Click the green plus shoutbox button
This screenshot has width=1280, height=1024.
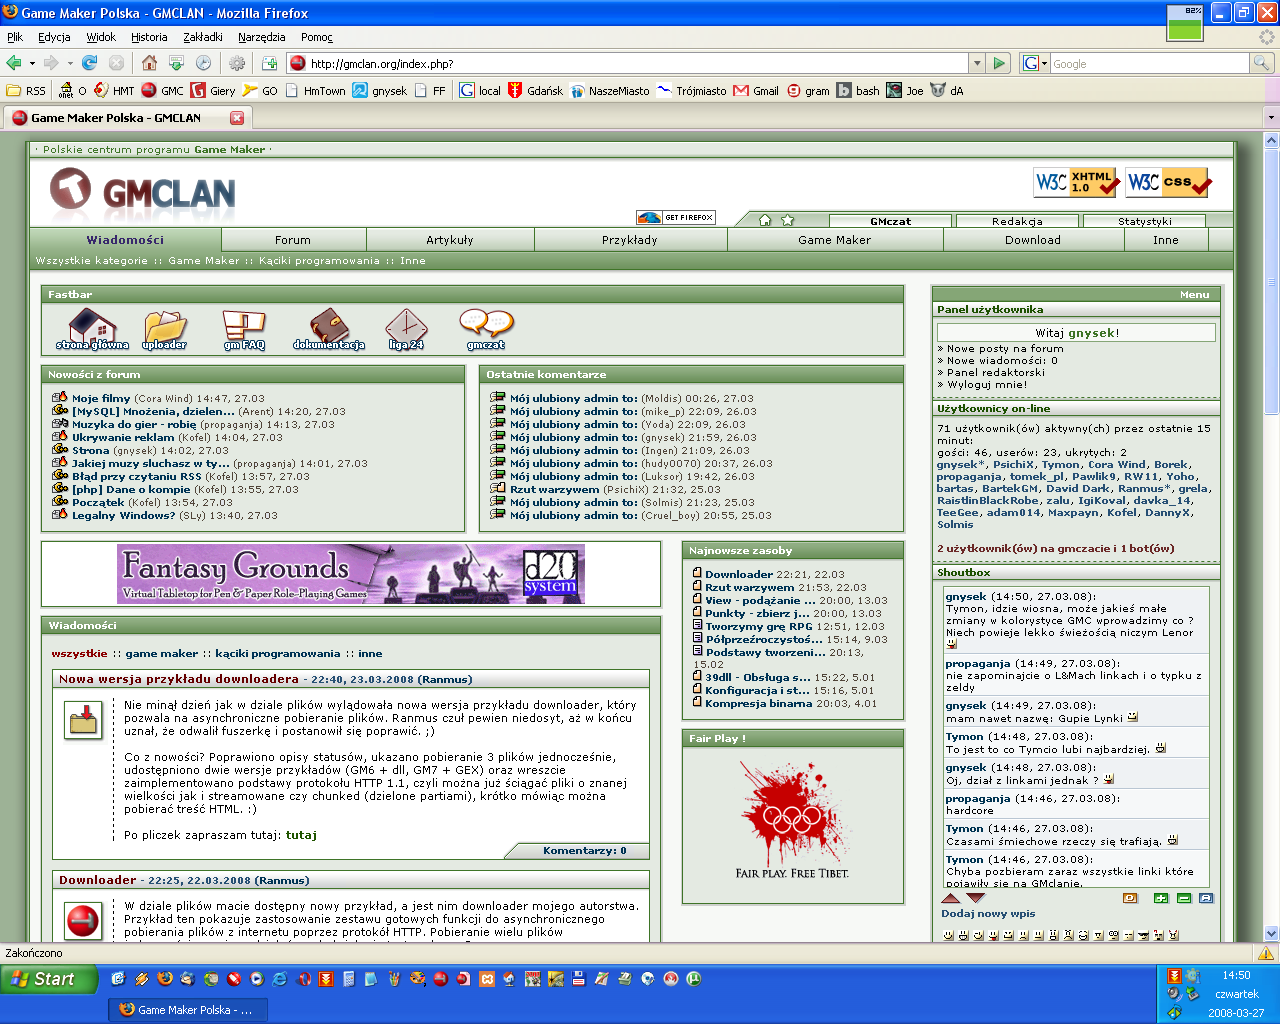tap(1160, 898)
